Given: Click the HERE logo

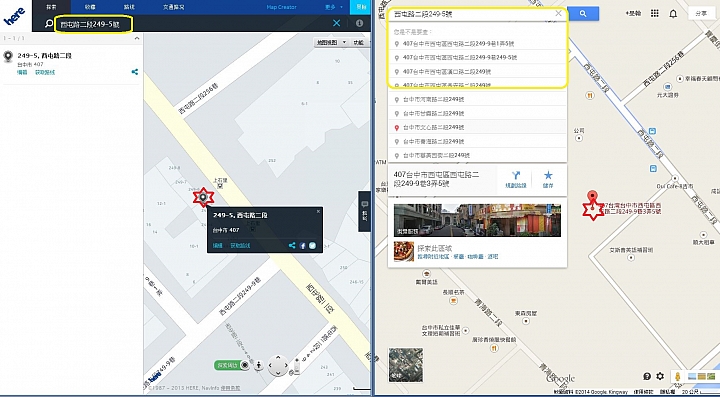Looking at the screenshot, I should pyautogui.click(x=14, y=15).
